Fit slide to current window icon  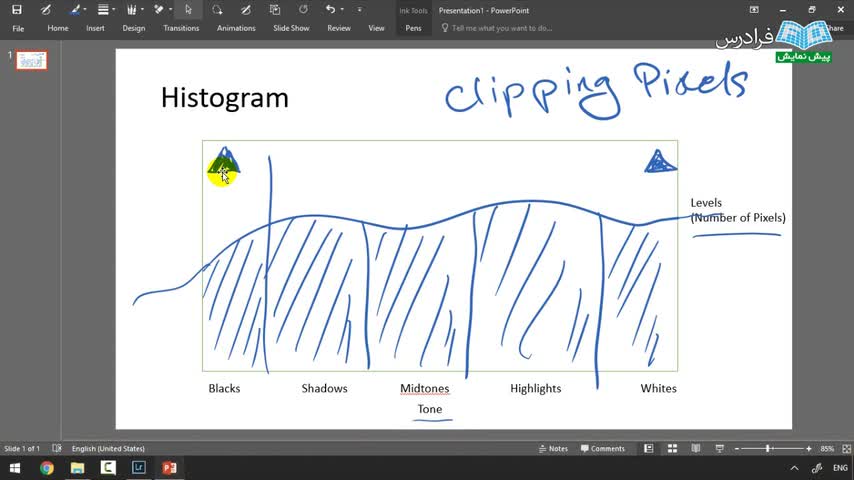pyautogui.click(x=846, y=448)
